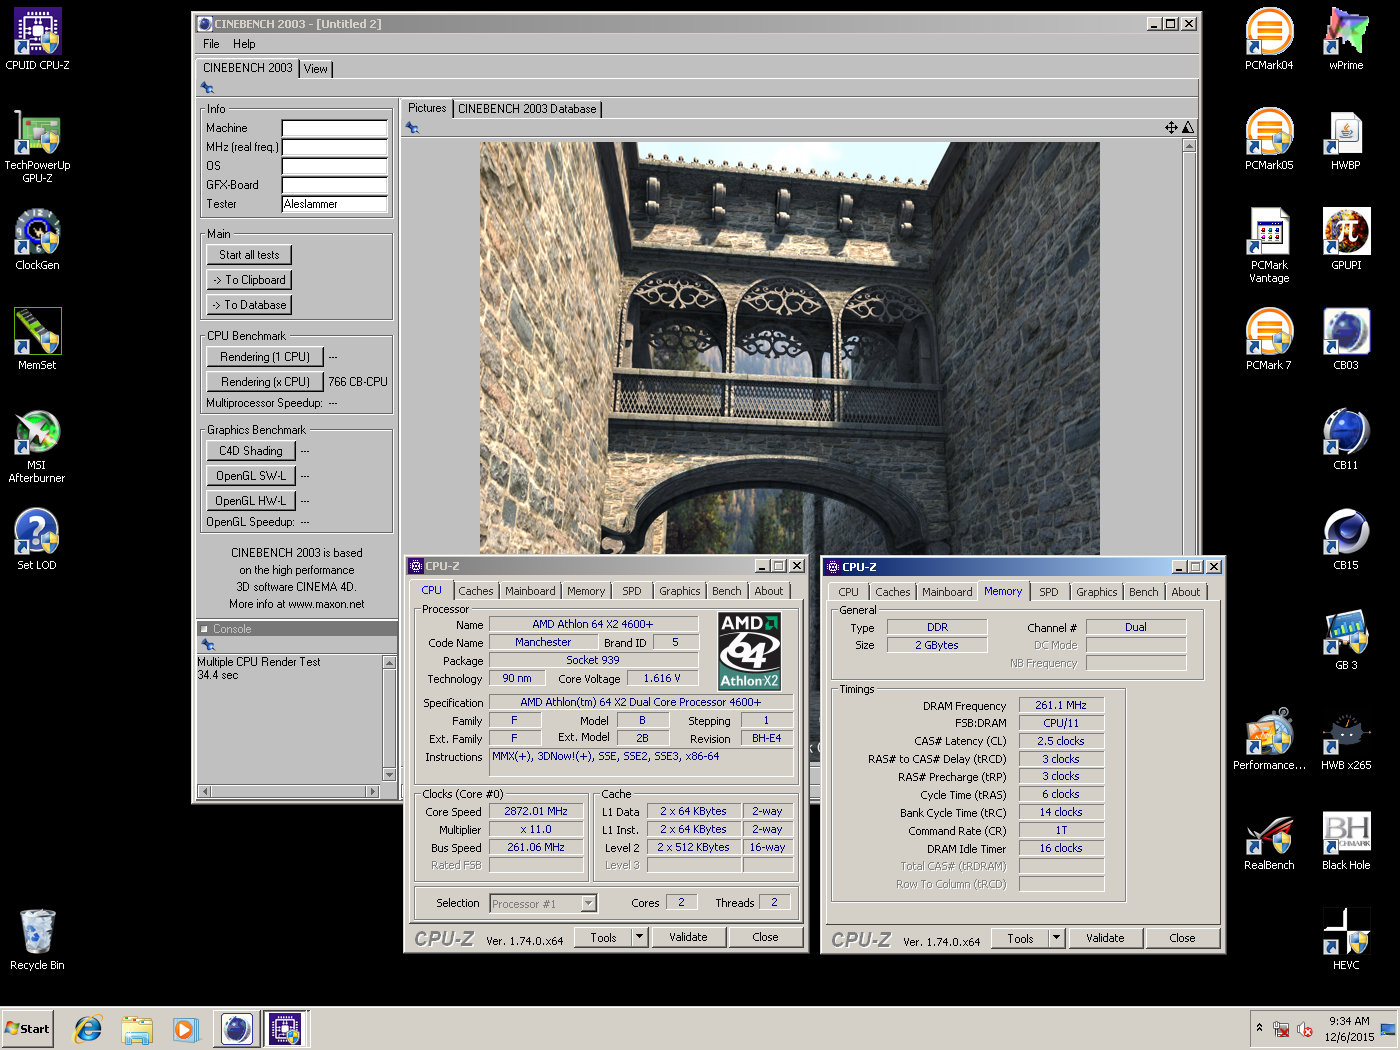Viewport: 1400px width, 1050px height.
Task: Launch Performance desktop shortcut
Action: coord(1269,740)
